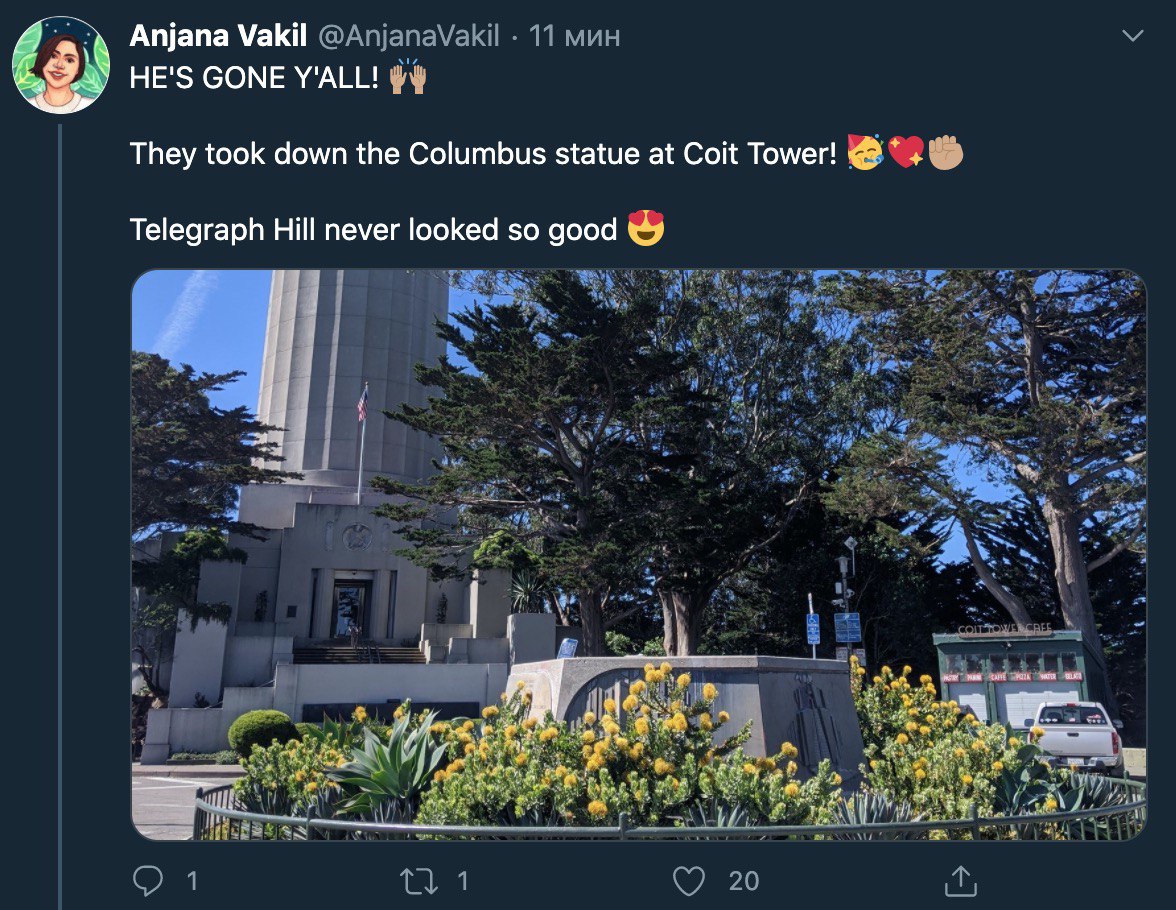Click the raised hands emoji
The width and height of the screenshot is (1176, 910).
(x=408, y=77)
